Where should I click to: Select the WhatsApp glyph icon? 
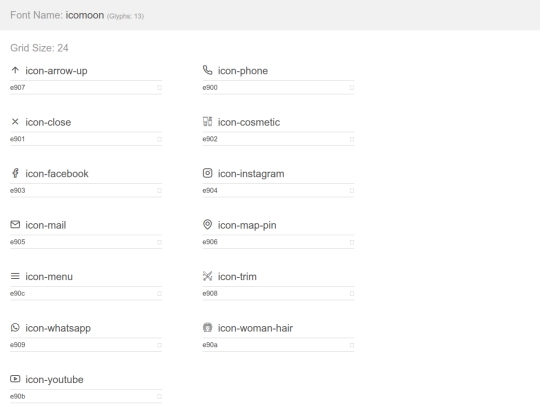15,327
